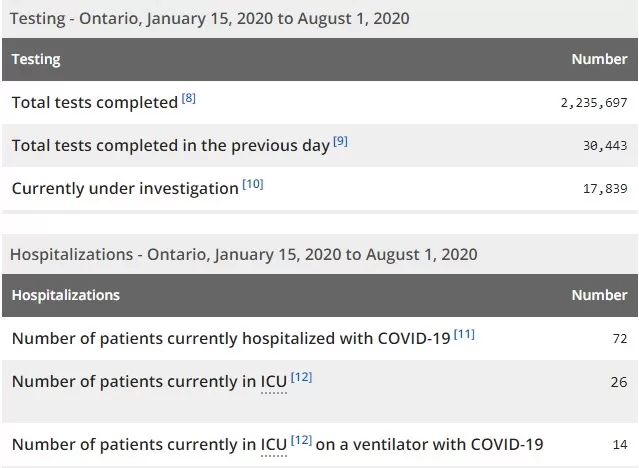Click the ICU abbreviation in the patients in ICU row

(274, 382)
